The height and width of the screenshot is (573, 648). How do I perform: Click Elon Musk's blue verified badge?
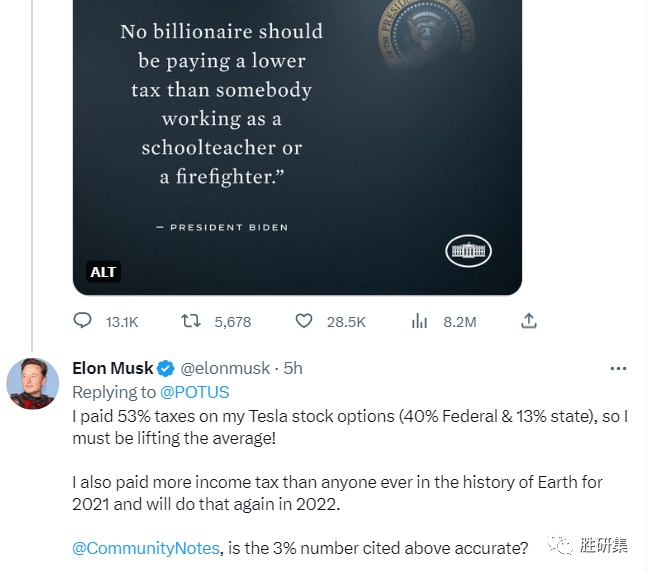[x=166, y=368]
